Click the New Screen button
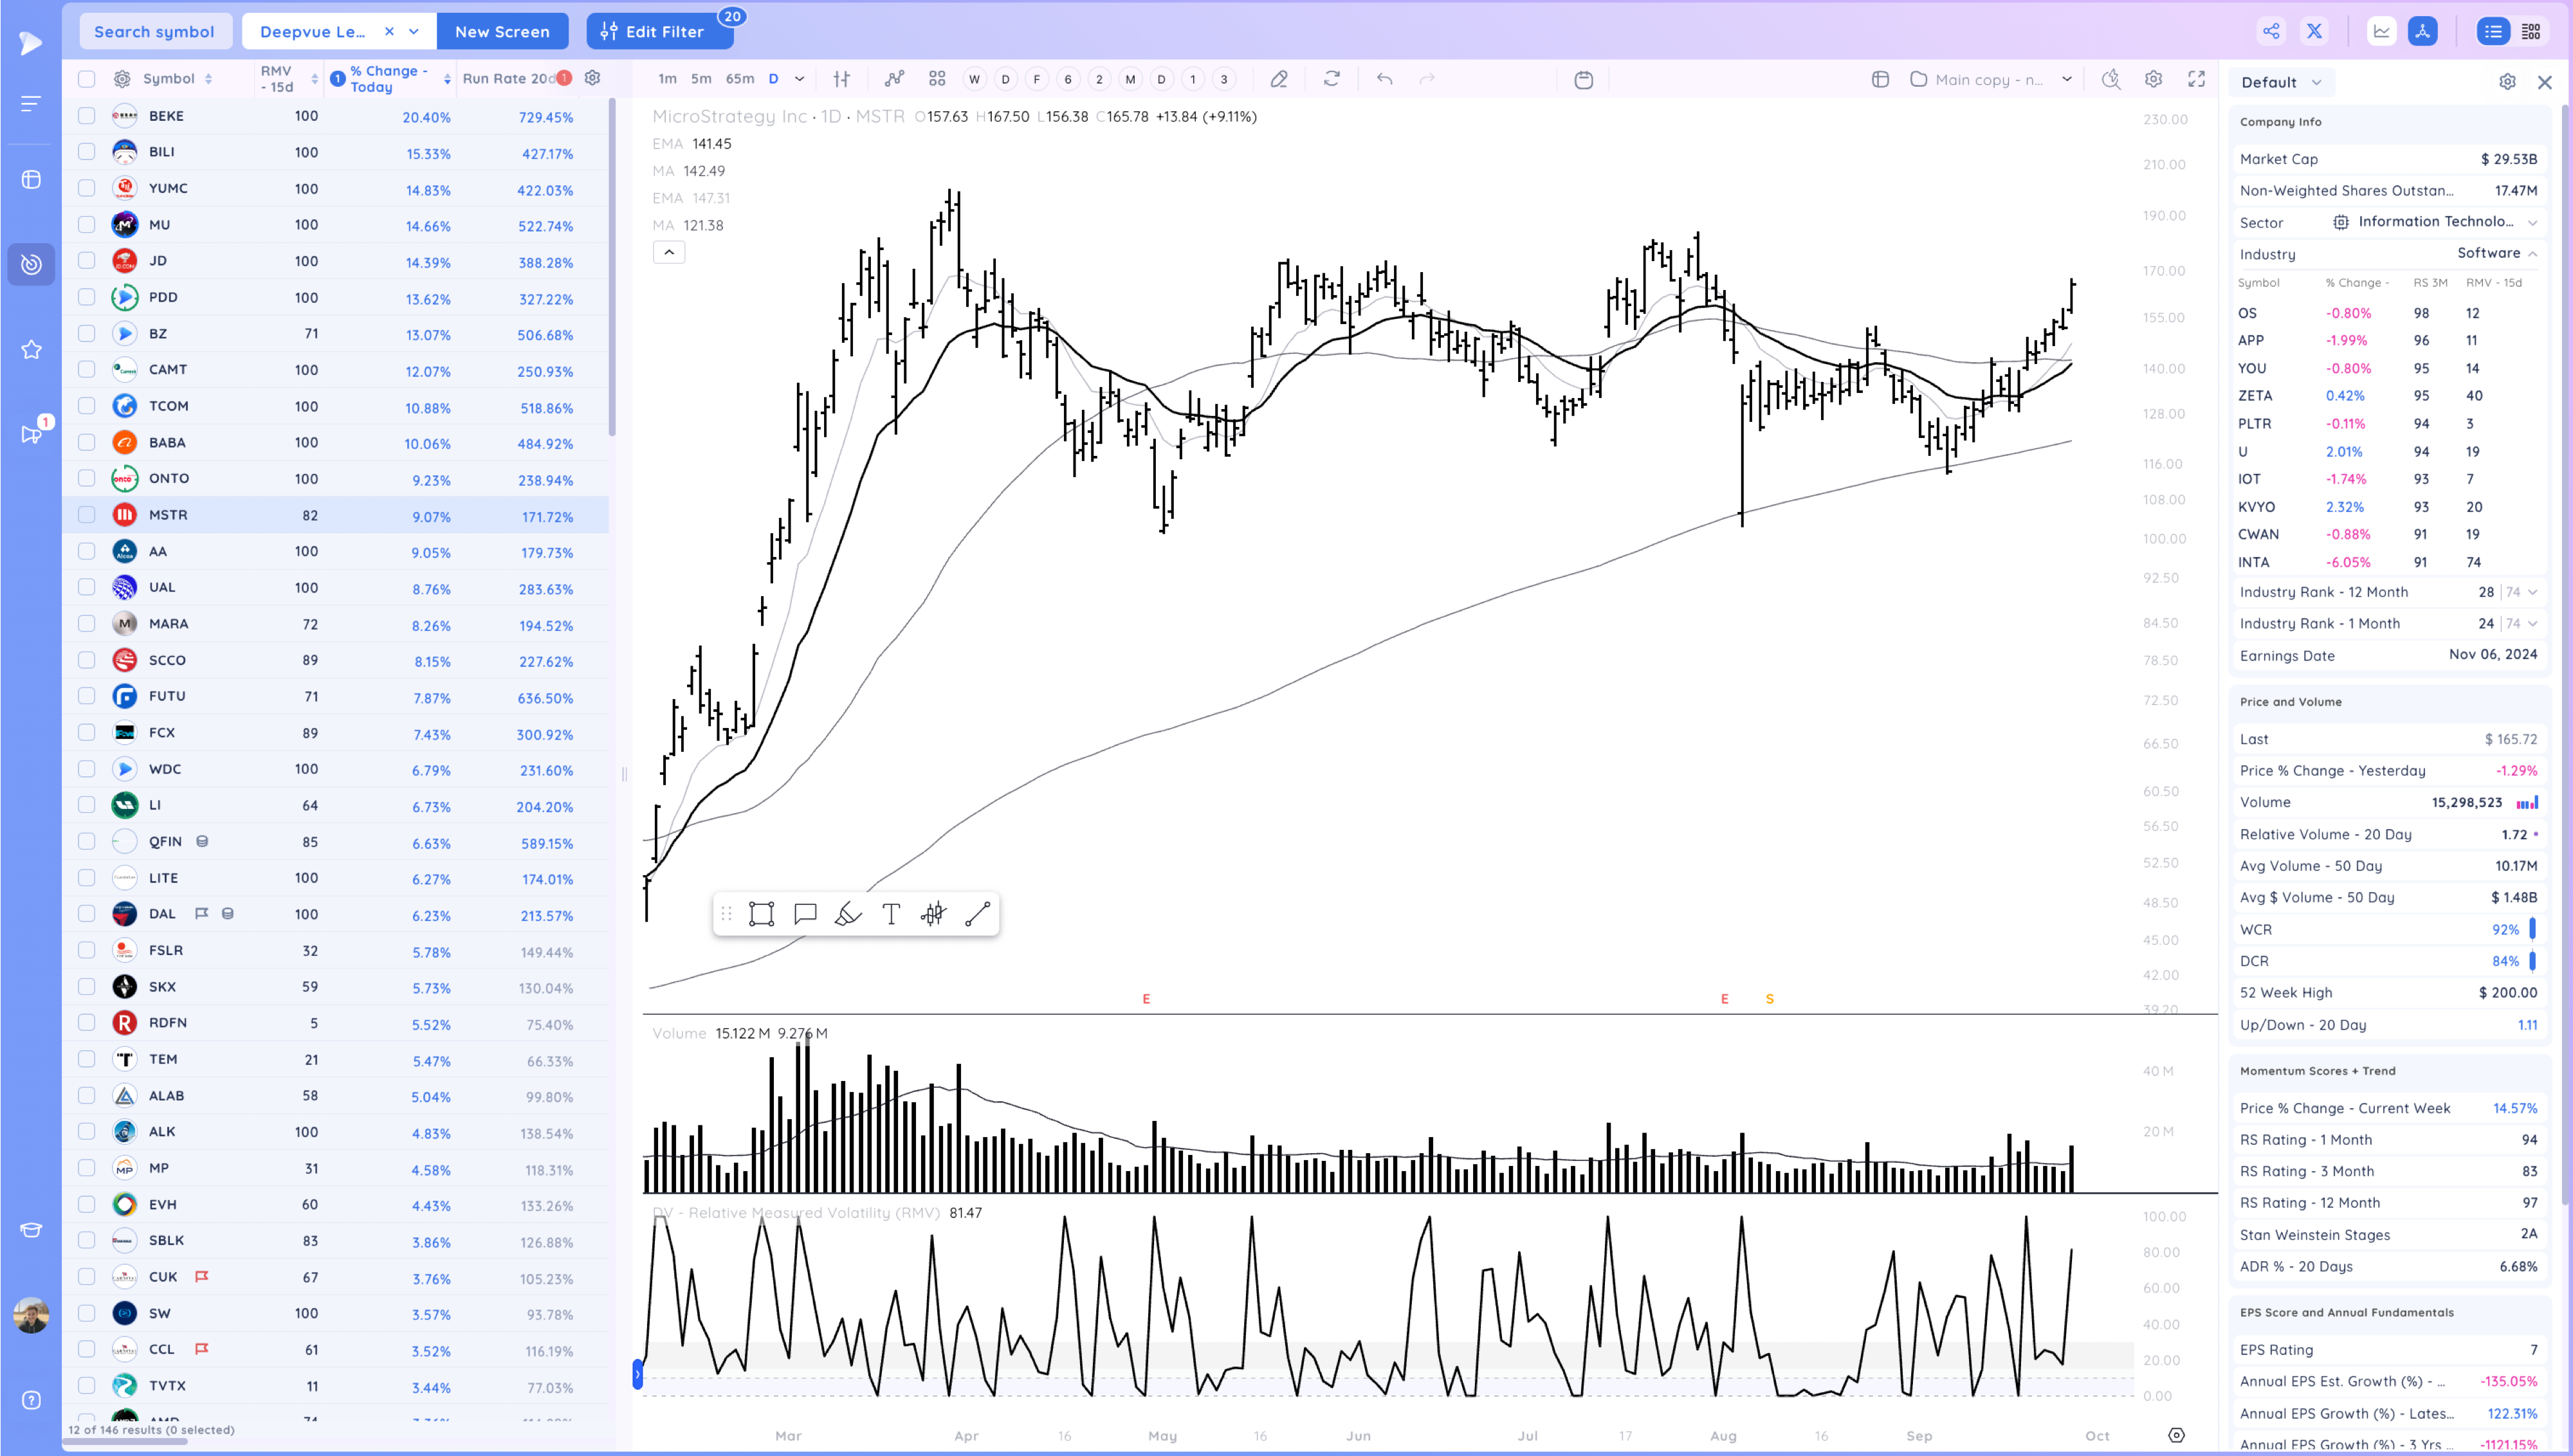 [x=502, y=31]
